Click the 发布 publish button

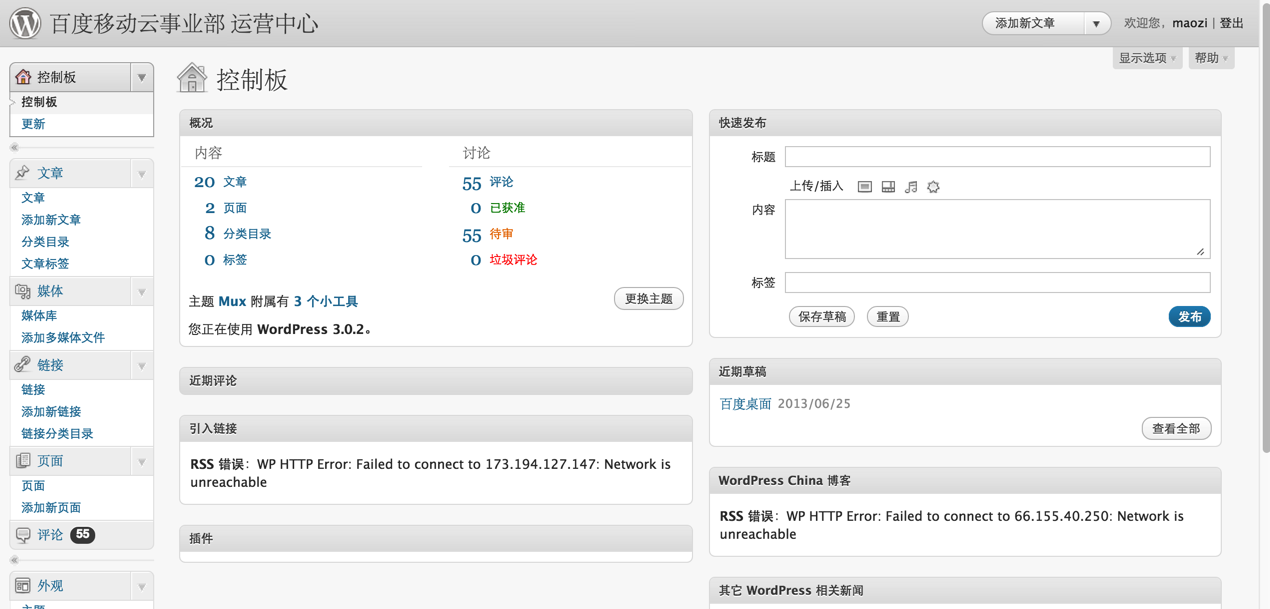point(1189,317)
